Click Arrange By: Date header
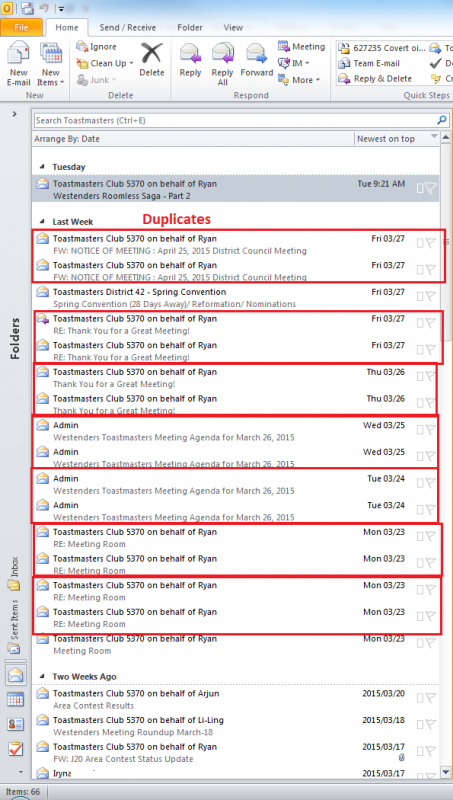Screen dimensions: 453x800 click(x=67, y=139)
